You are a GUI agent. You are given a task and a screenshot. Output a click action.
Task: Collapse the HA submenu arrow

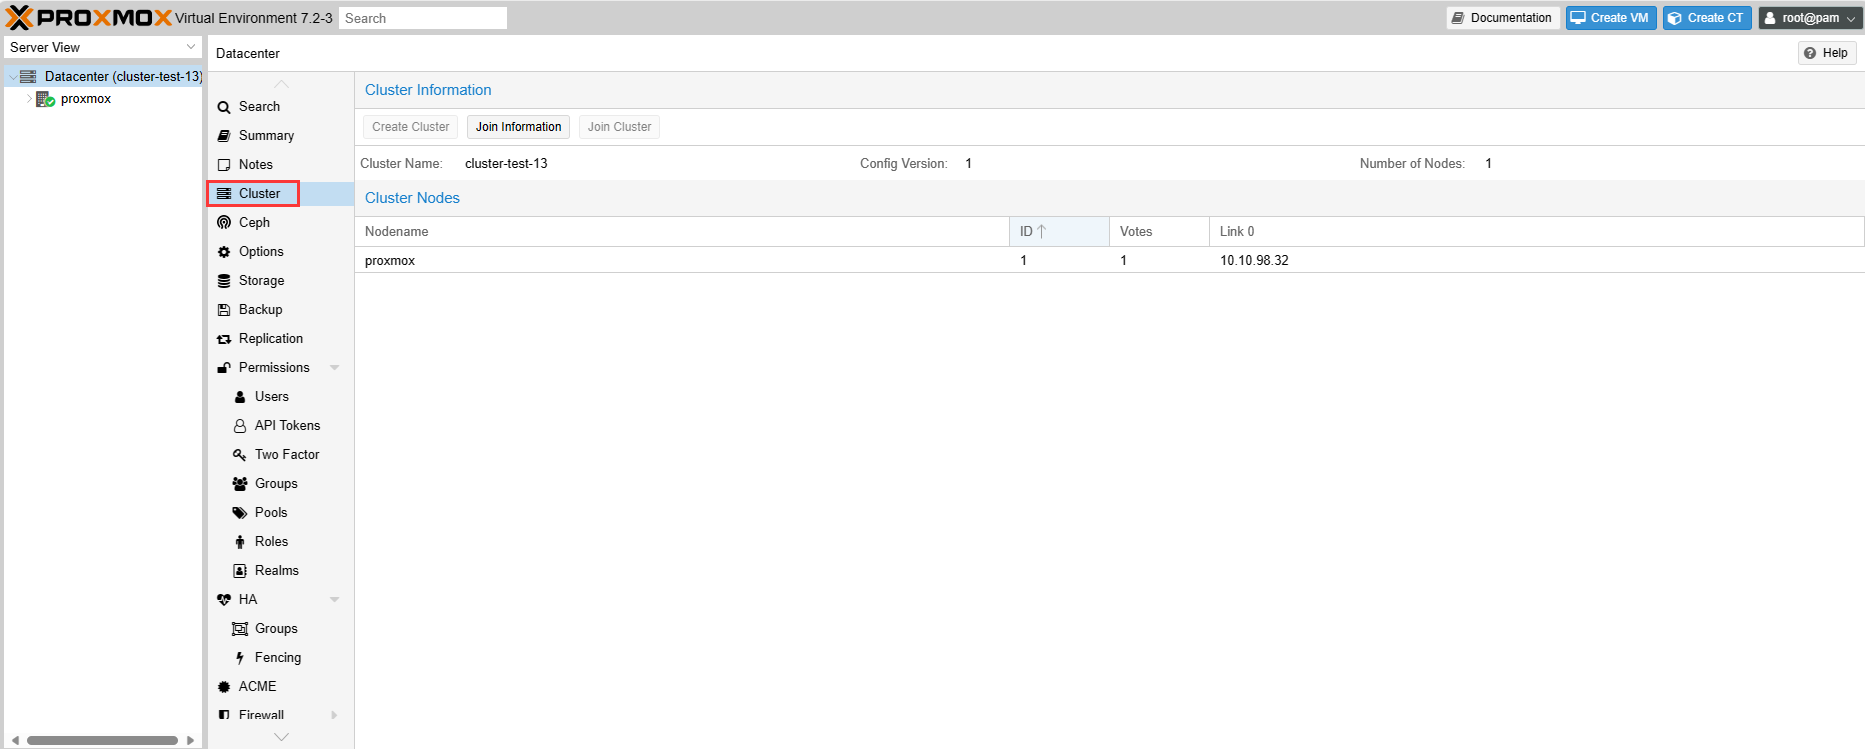click(x=335, y=600)
